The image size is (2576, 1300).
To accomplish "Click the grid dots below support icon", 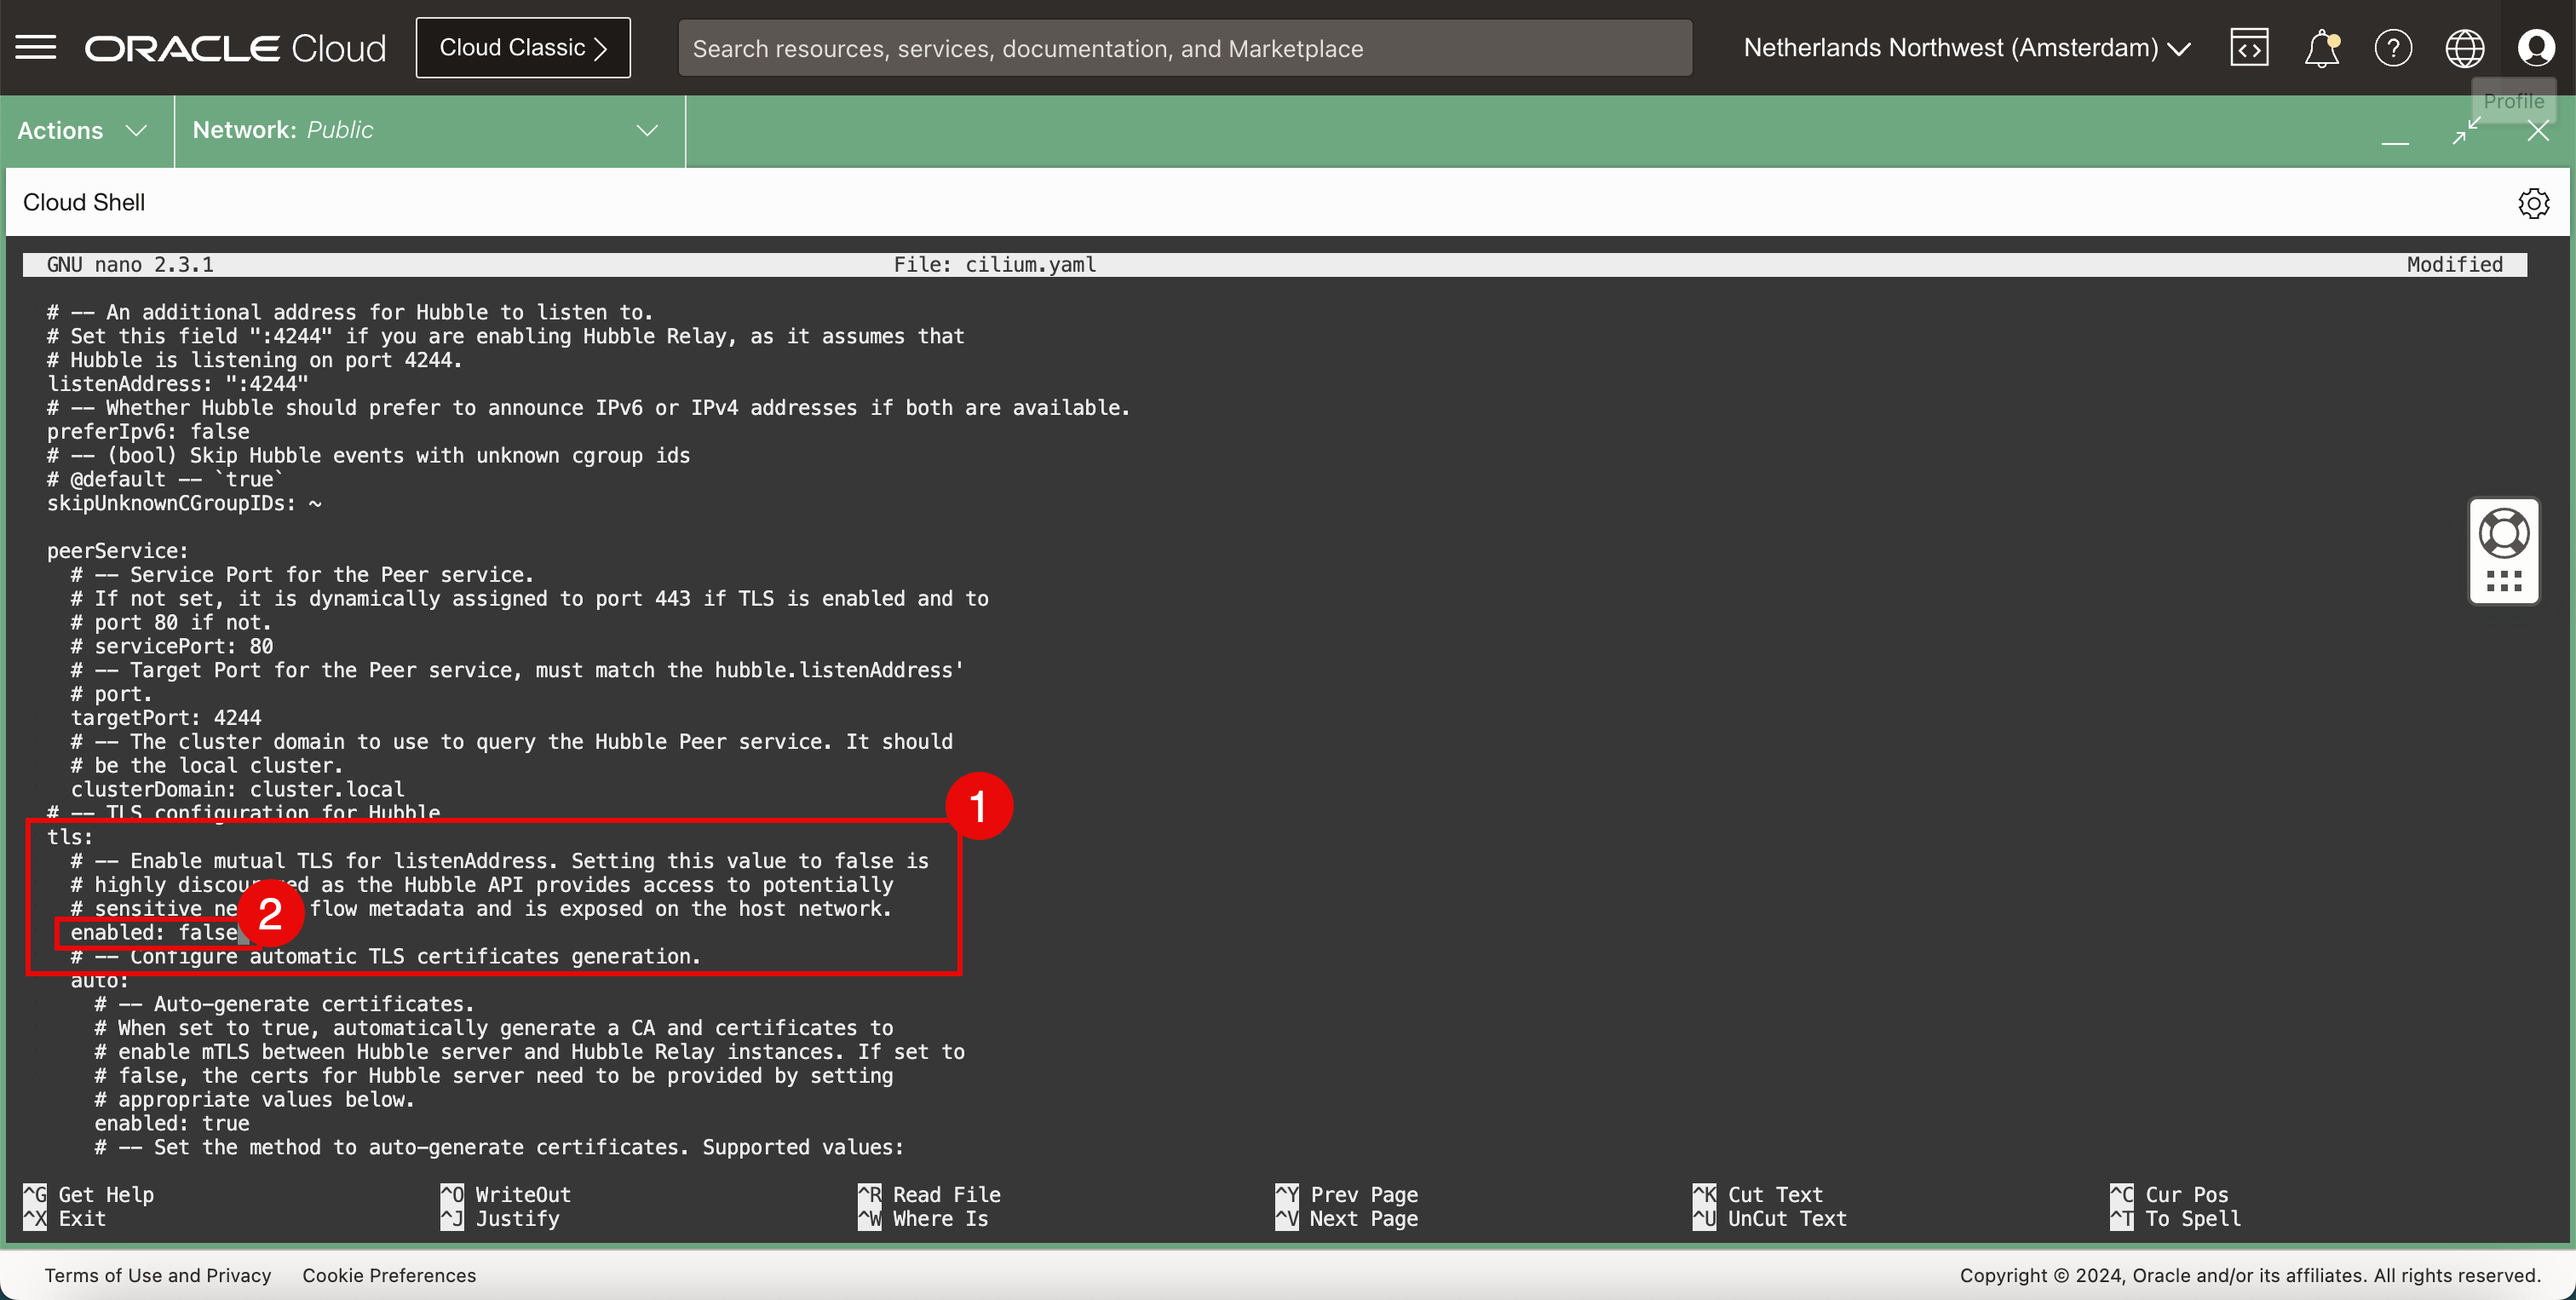I will coord(2504,581).
